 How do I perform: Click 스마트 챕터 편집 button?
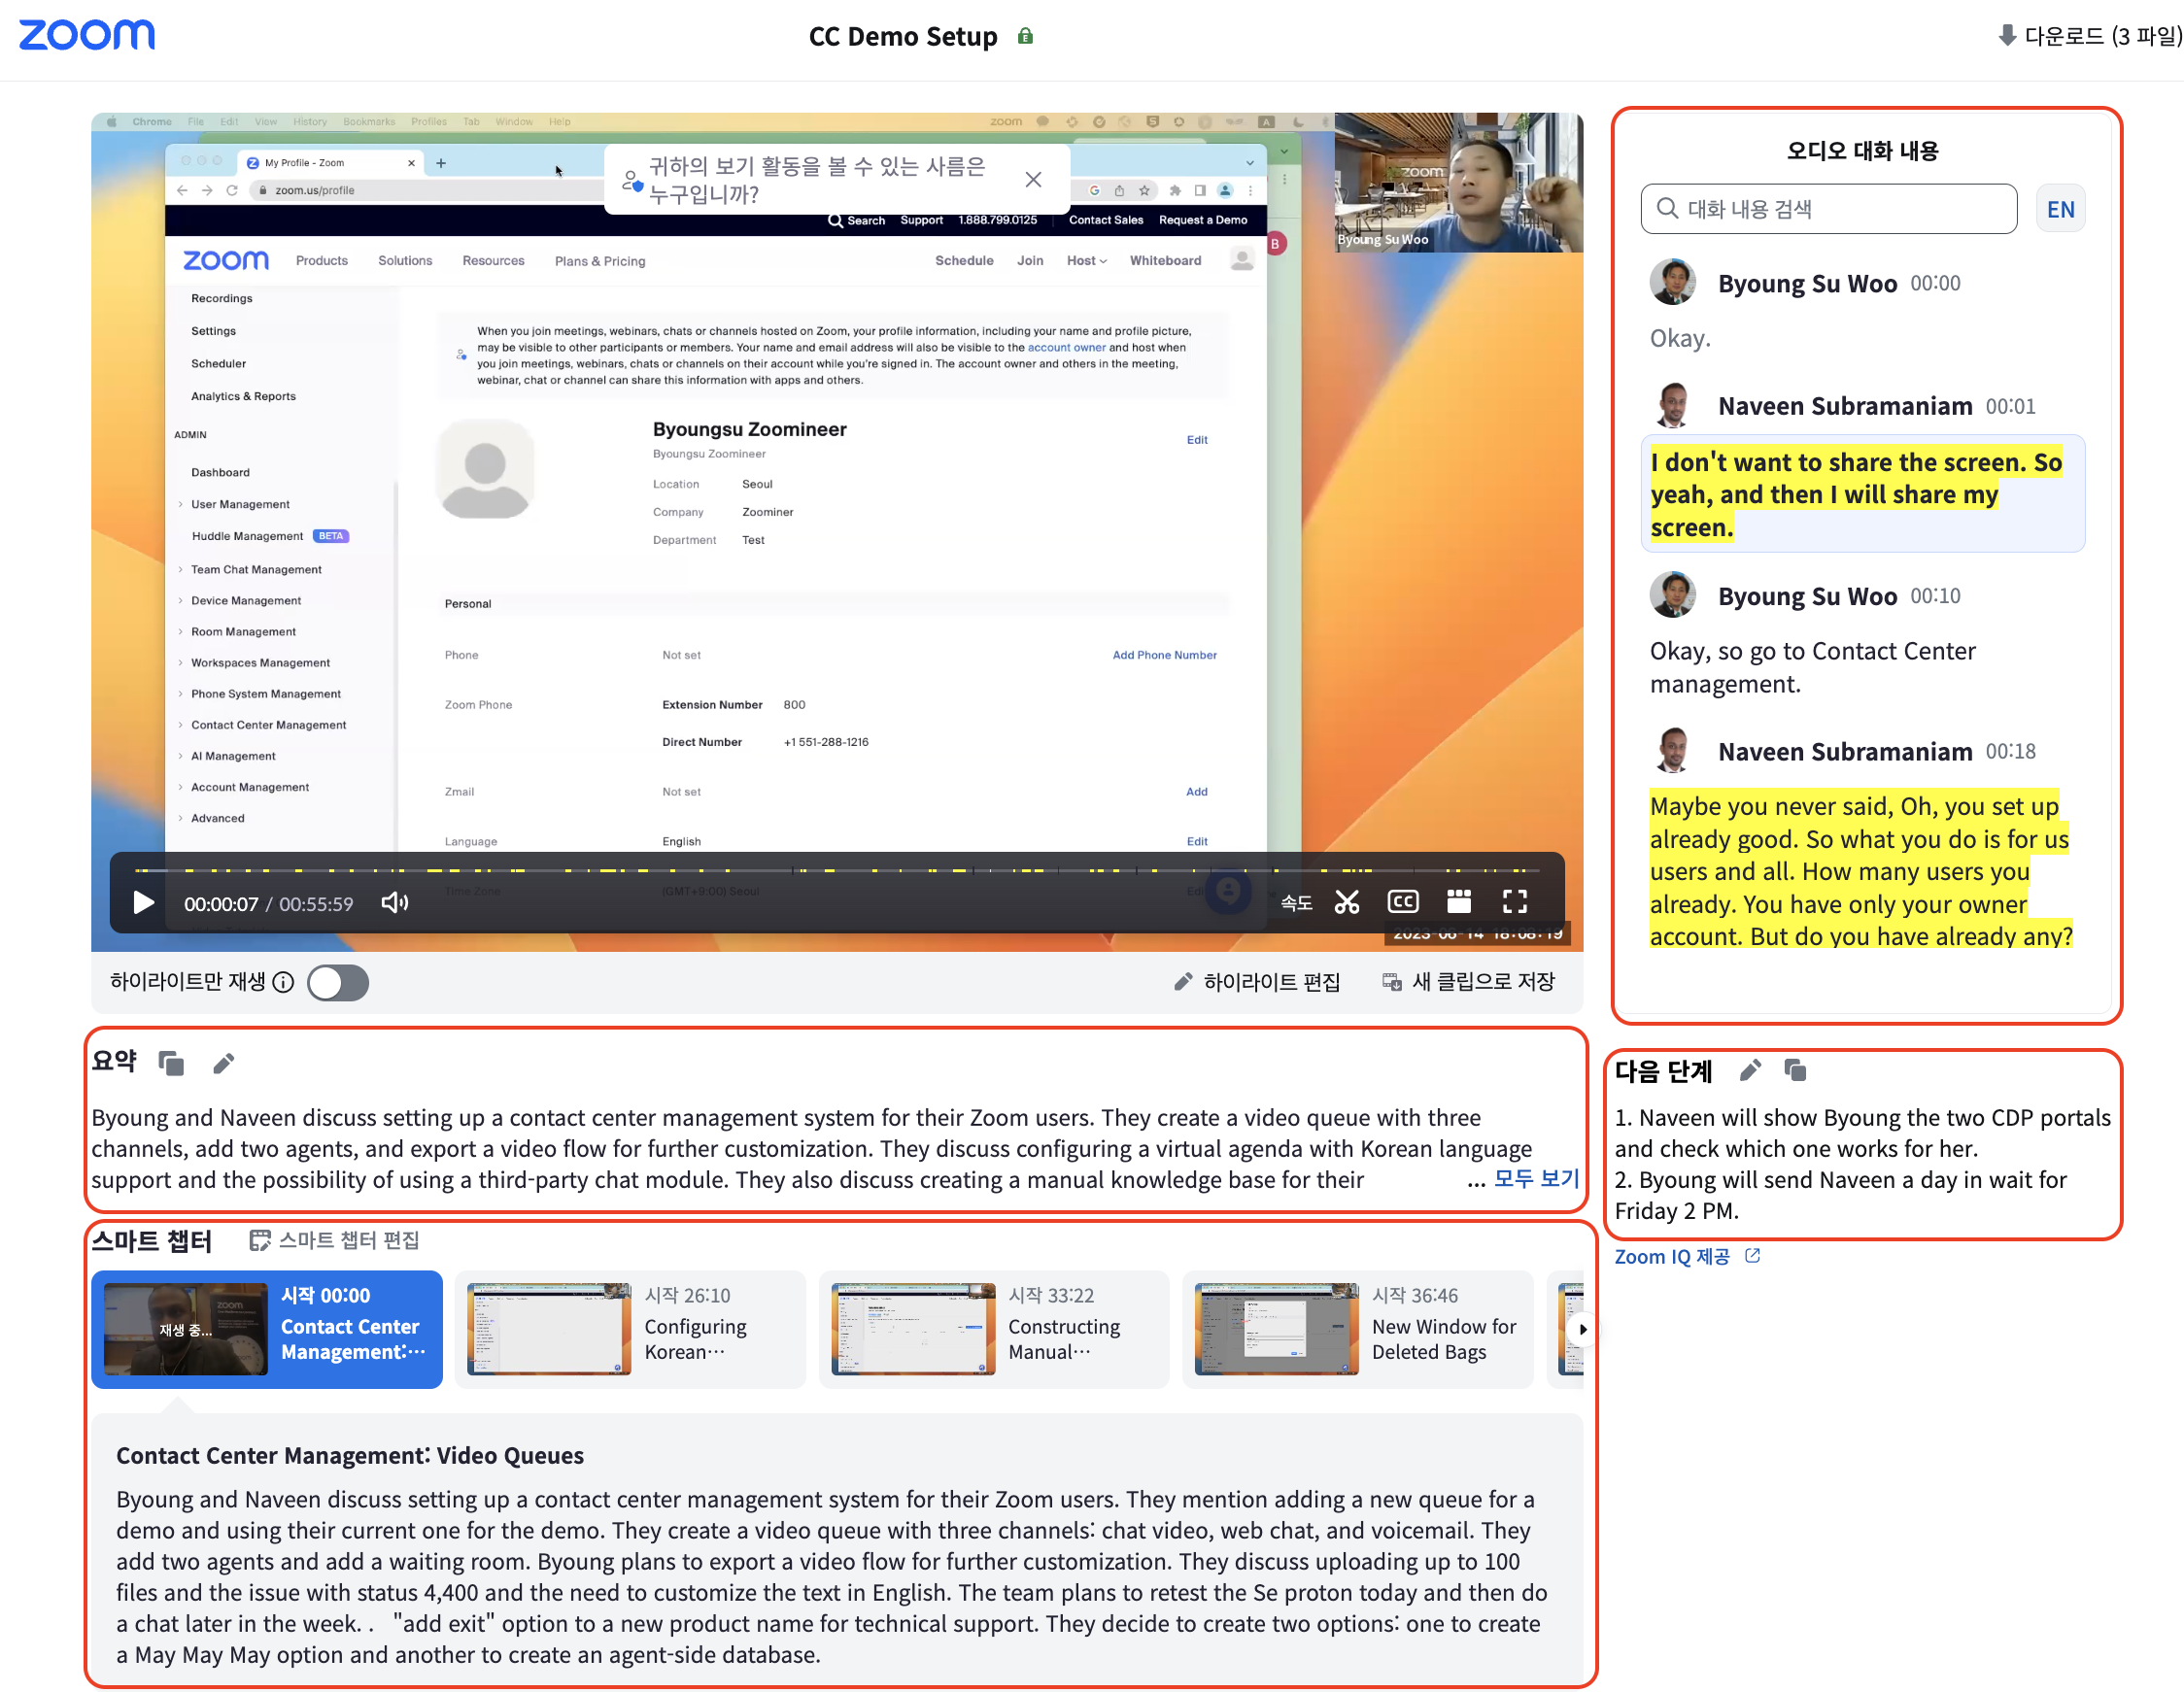tap(334, 1240)
